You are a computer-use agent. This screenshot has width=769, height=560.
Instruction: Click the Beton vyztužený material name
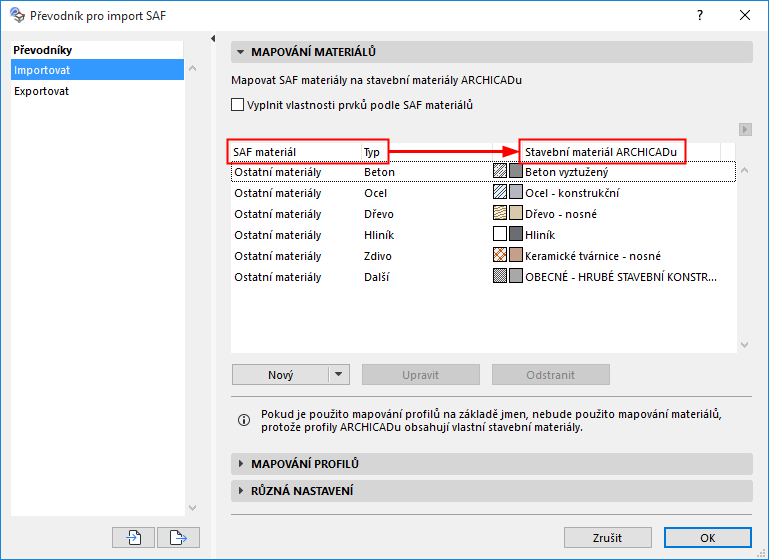click(566, 172)
